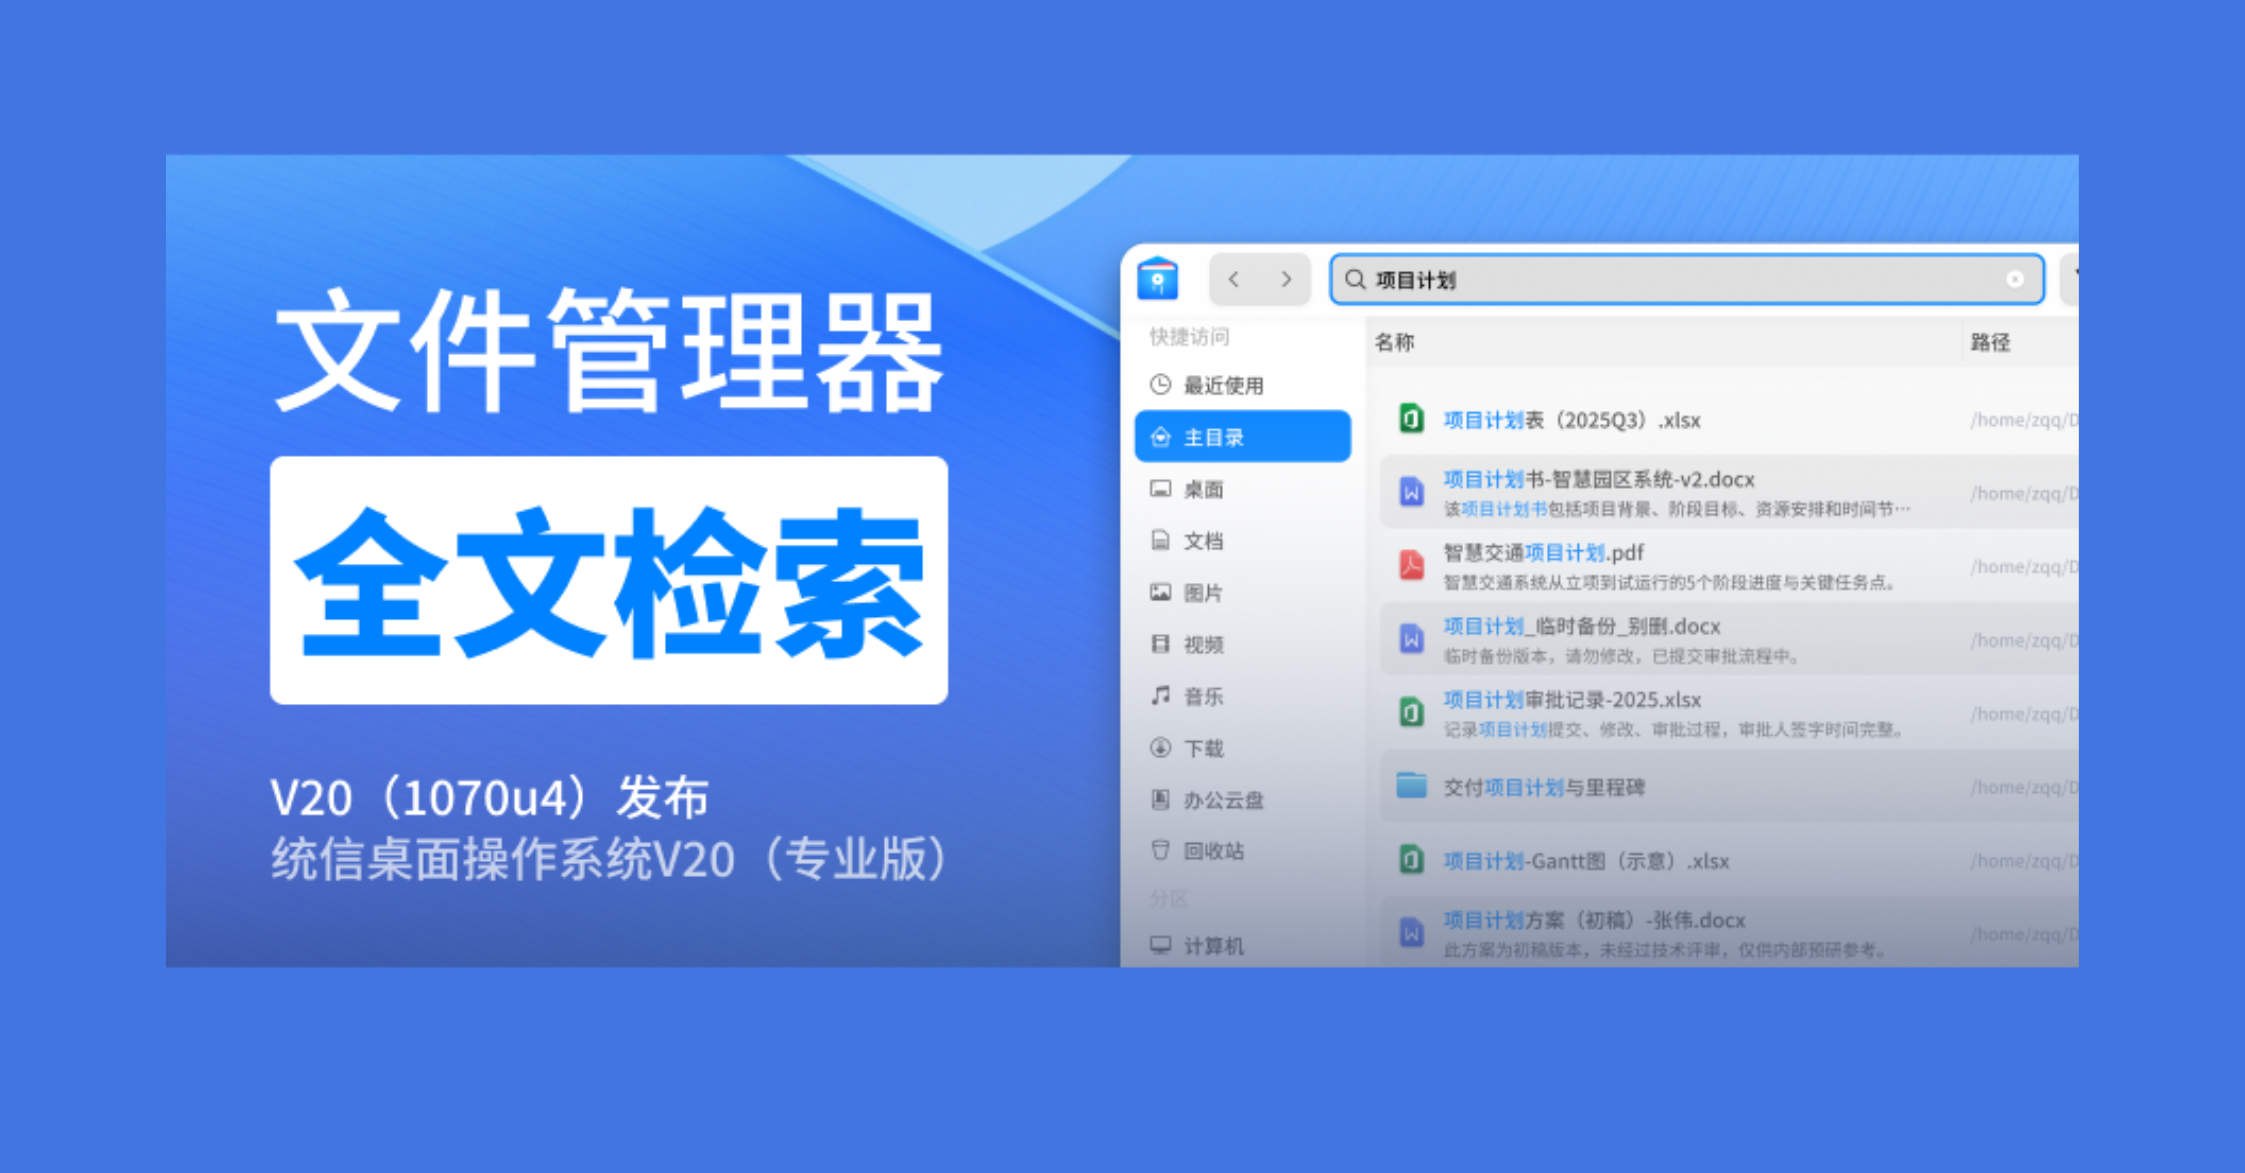Click the desktop icon beside 桌面
This screenshot has width=2245, height=1173.
pos(1160,489)
